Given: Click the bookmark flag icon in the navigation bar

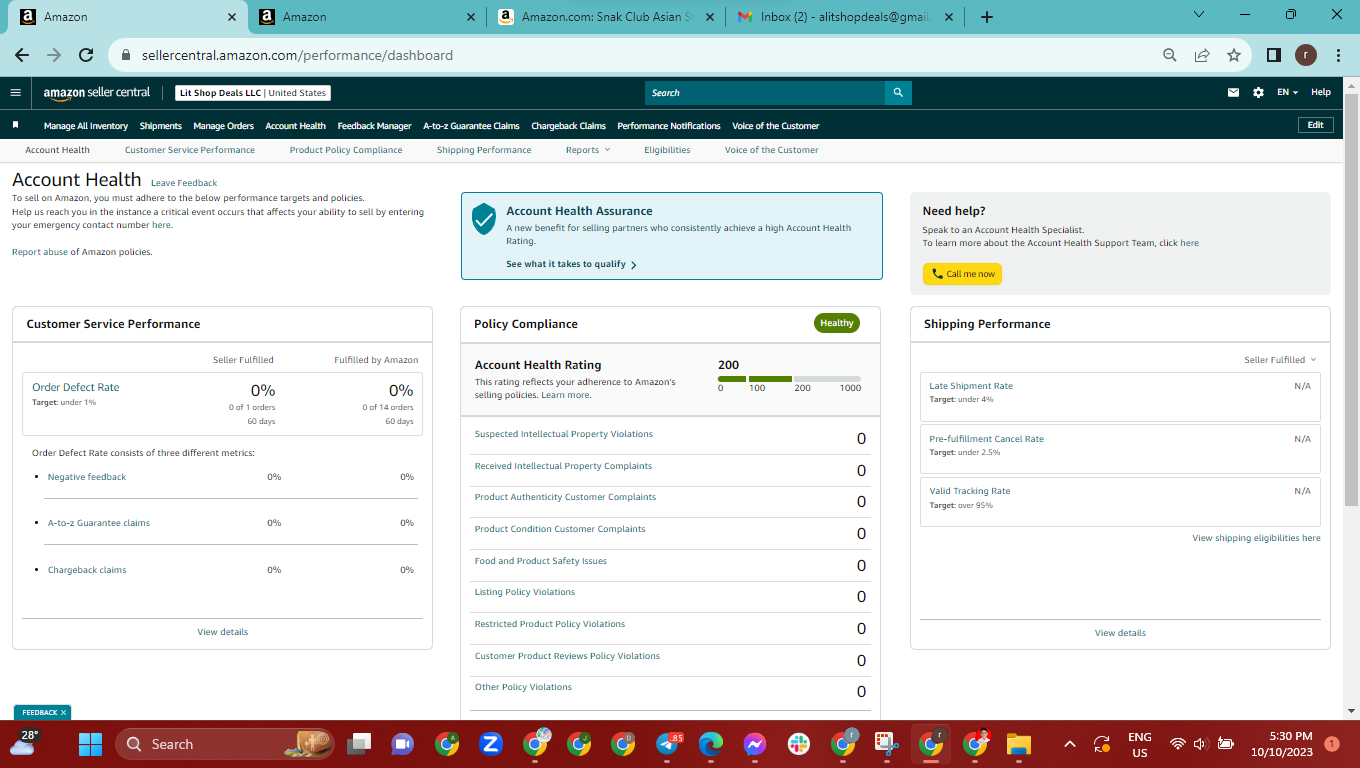Looking at the screenshot, I should [x=16, y=126].
